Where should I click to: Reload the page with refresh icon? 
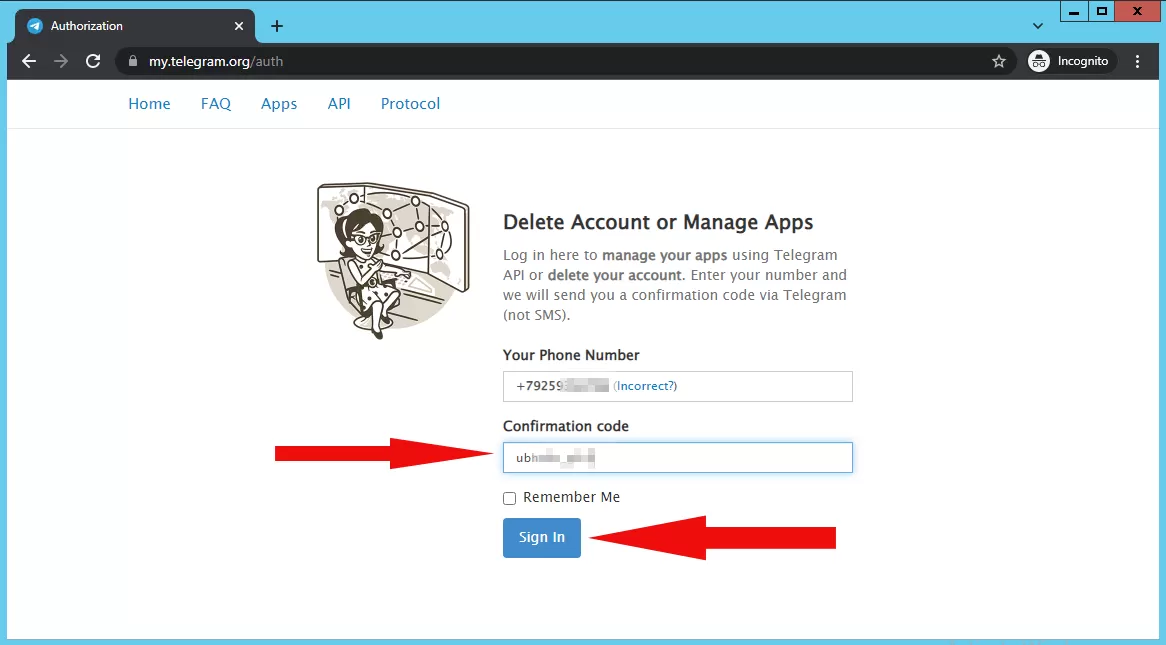coord(93,61)
